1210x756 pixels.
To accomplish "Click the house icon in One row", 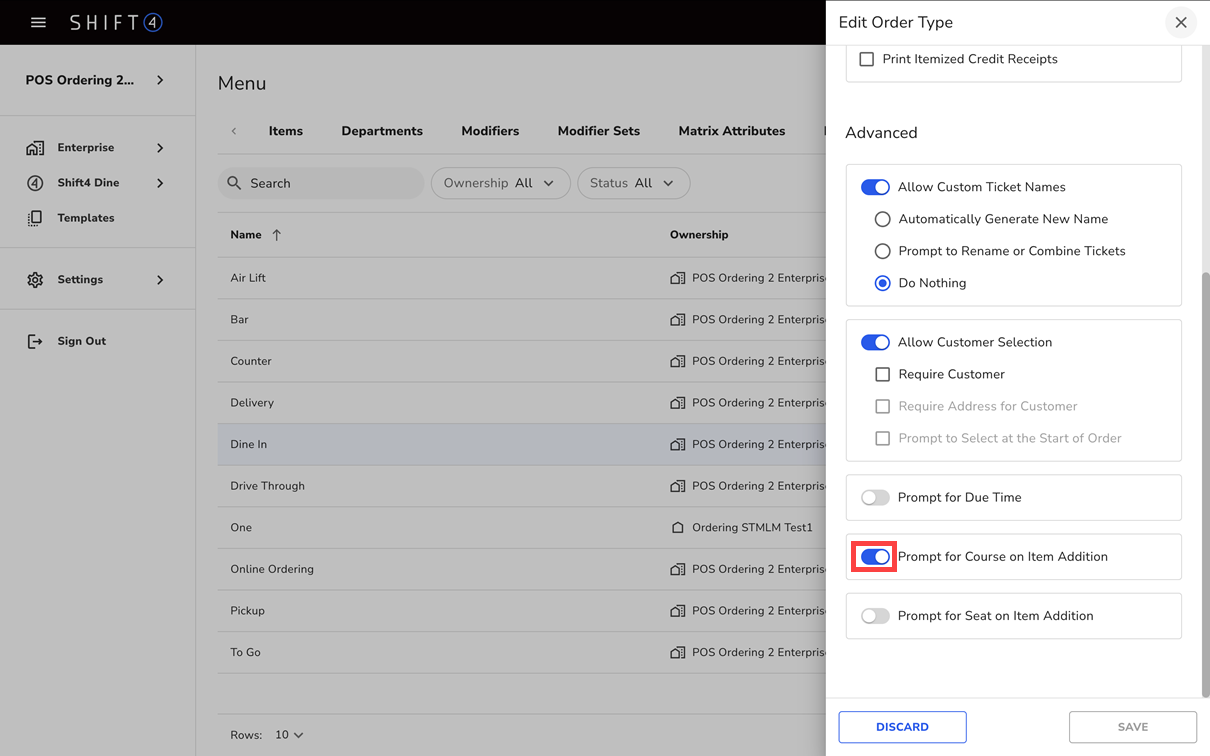I will pyautogui.click(x=678, y=527).
